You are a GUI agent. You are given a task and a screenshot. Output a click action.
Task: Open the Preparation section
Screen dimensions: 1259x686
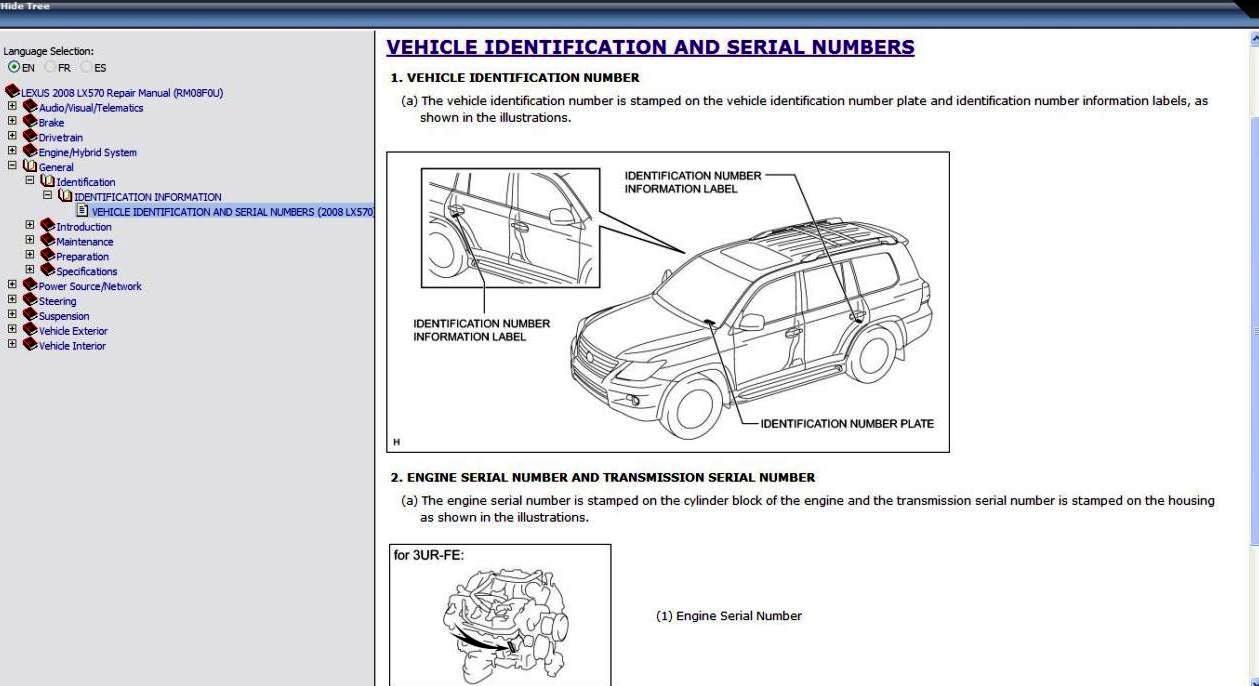(x=83, y=257)
